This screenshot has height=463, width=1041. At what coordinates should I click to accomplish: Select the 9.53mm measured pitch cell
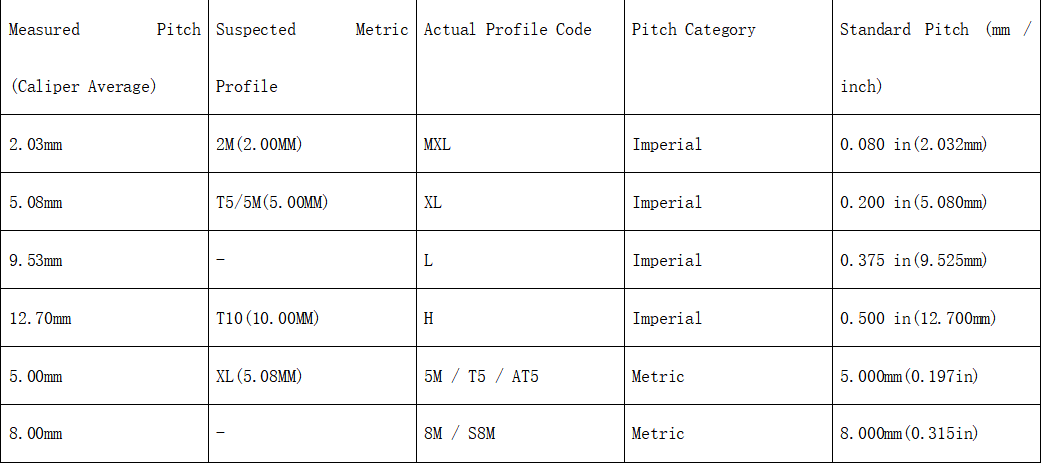pos(104,260)
